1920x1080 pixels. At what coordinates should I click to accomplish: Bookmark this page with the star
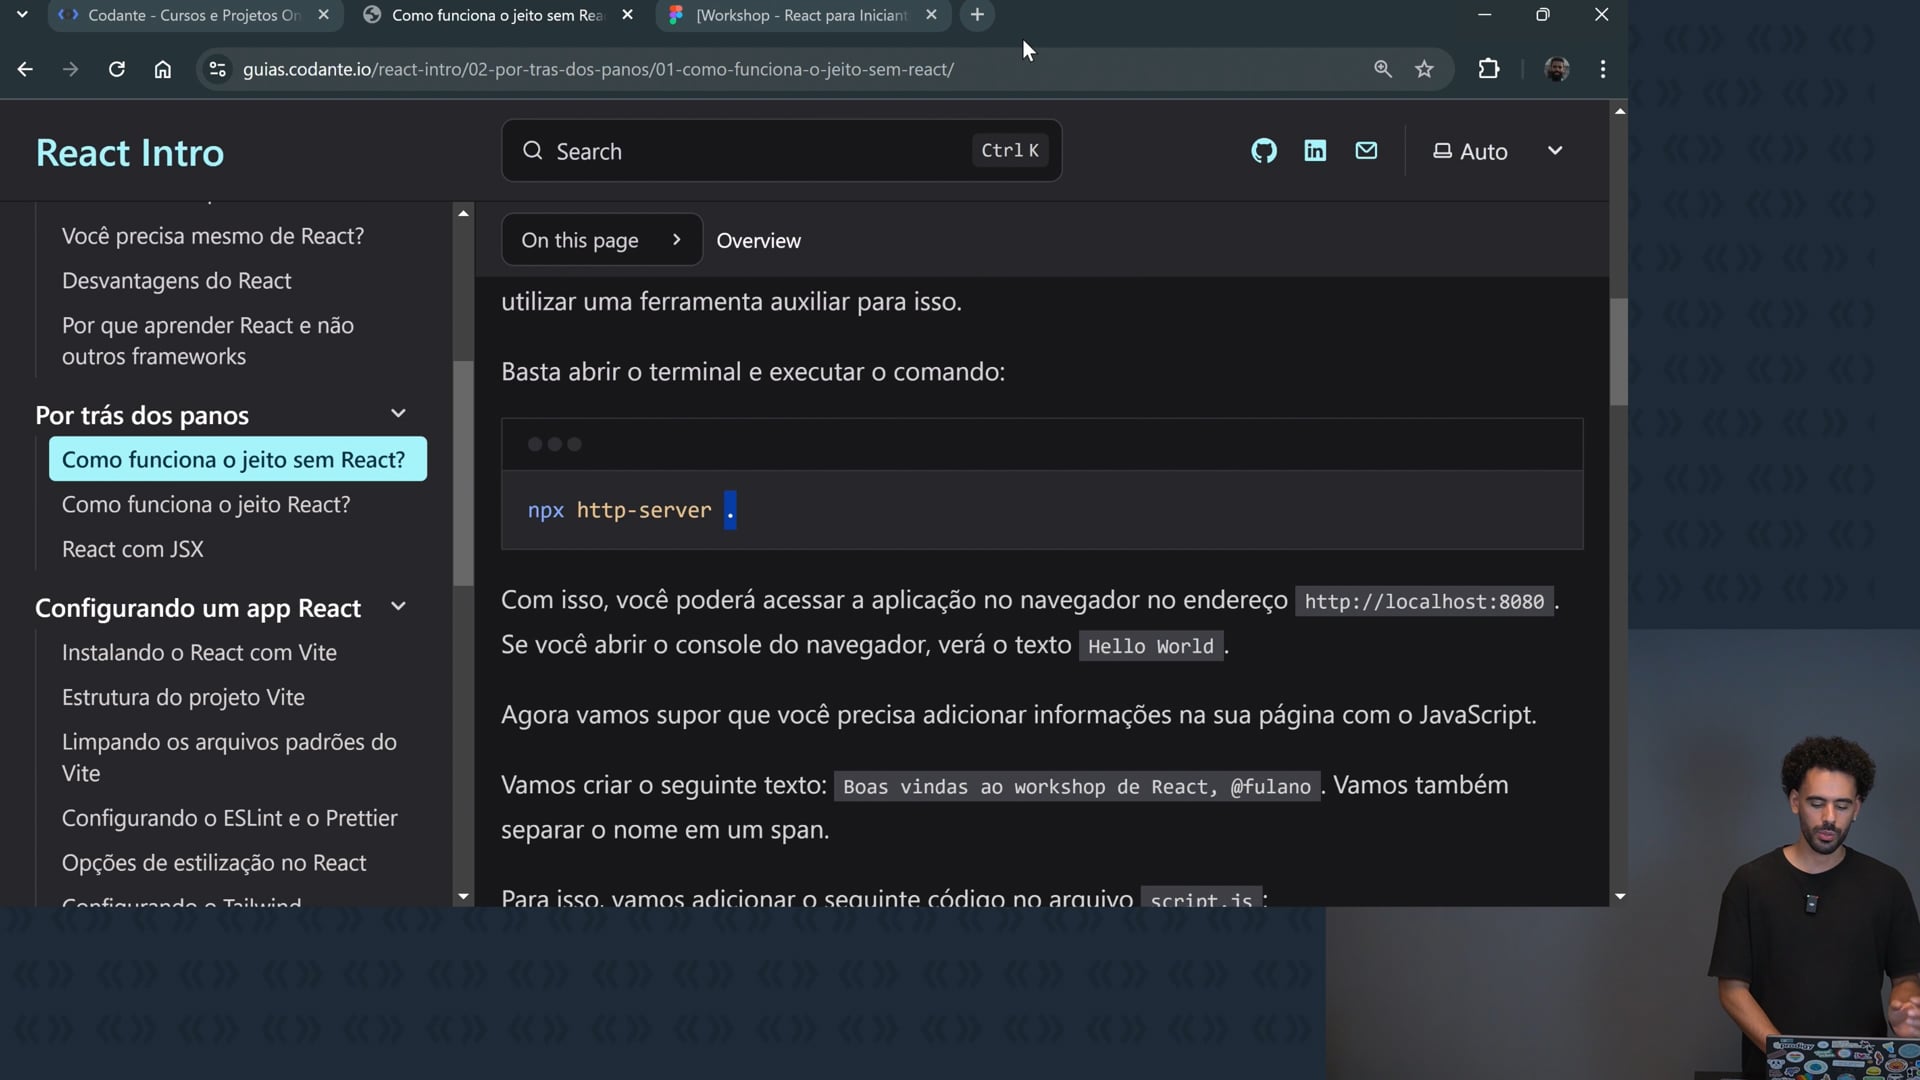pyautogui.click(x=1425, y=69)
